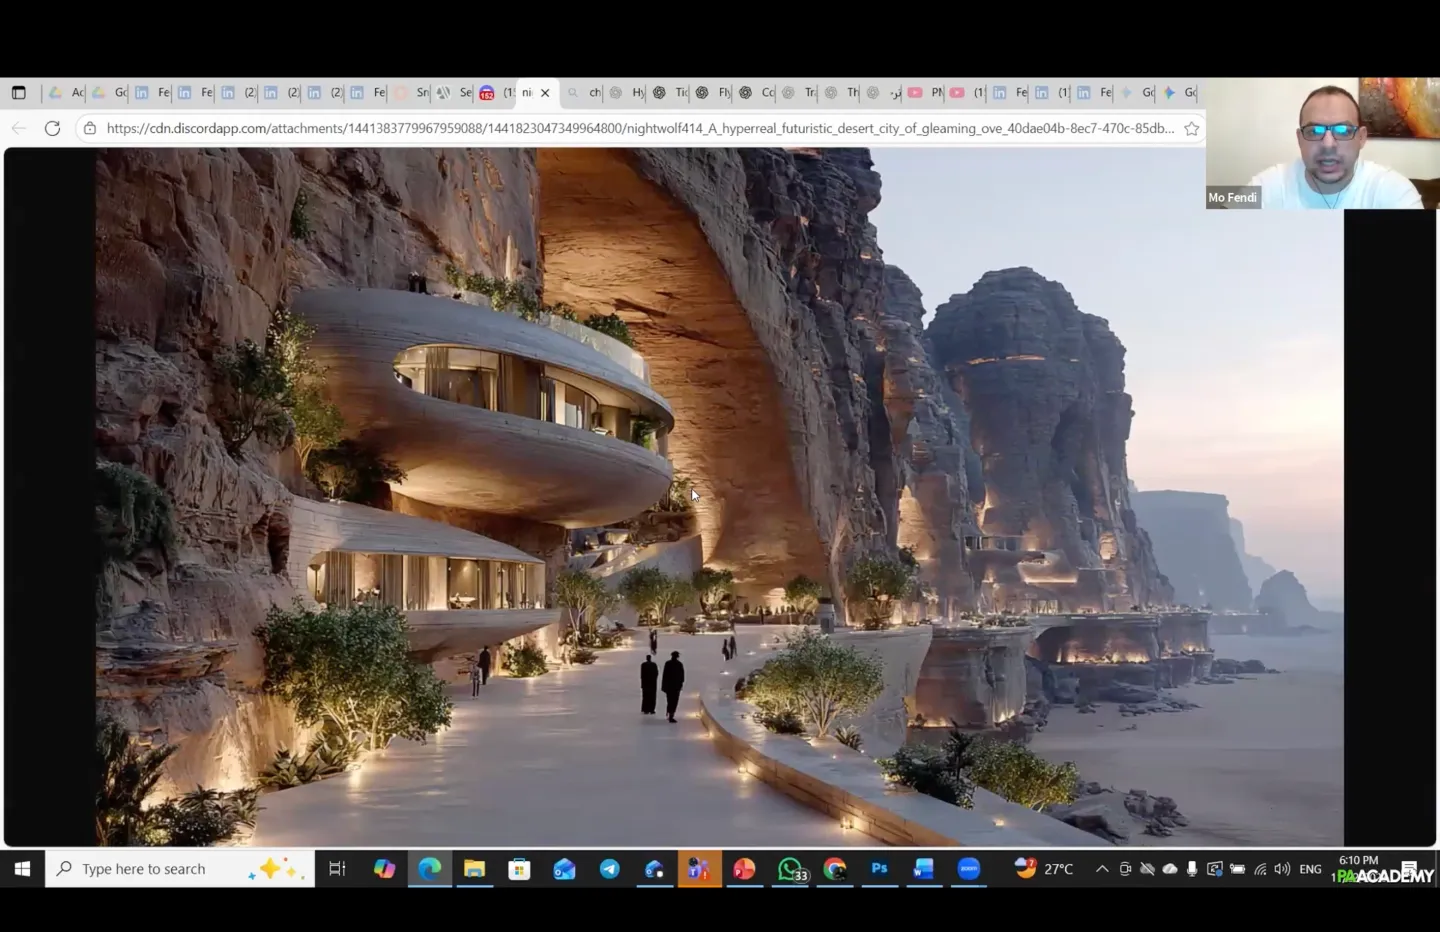
Task: Expand hidden system tray icons chevron
Action: pyautogui.click(x=1102, y=869)
